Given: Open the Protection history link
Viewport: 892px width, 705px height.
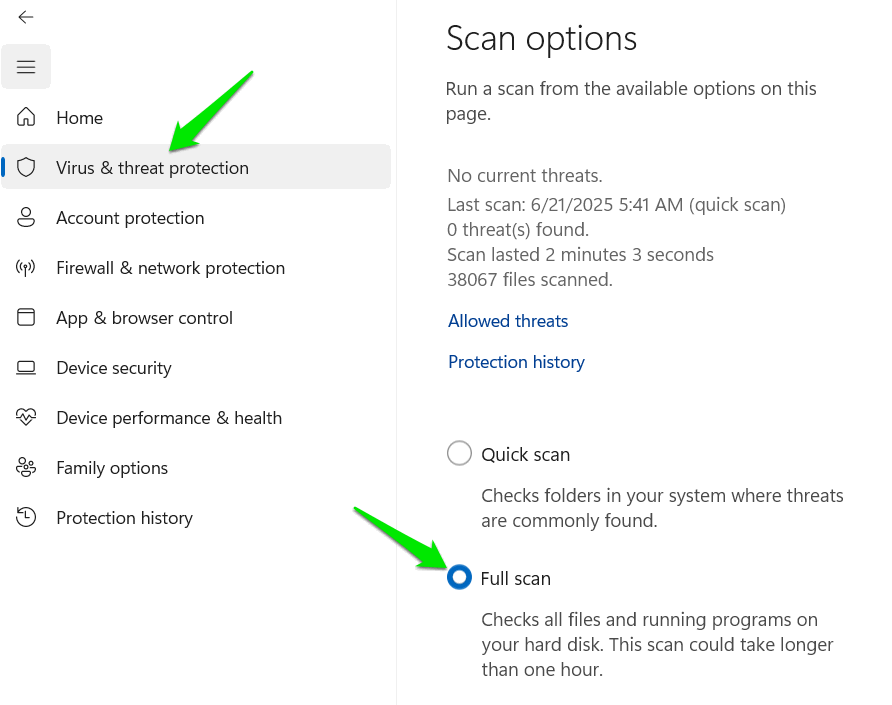Looking at the screenshot, I should point(516,362).
